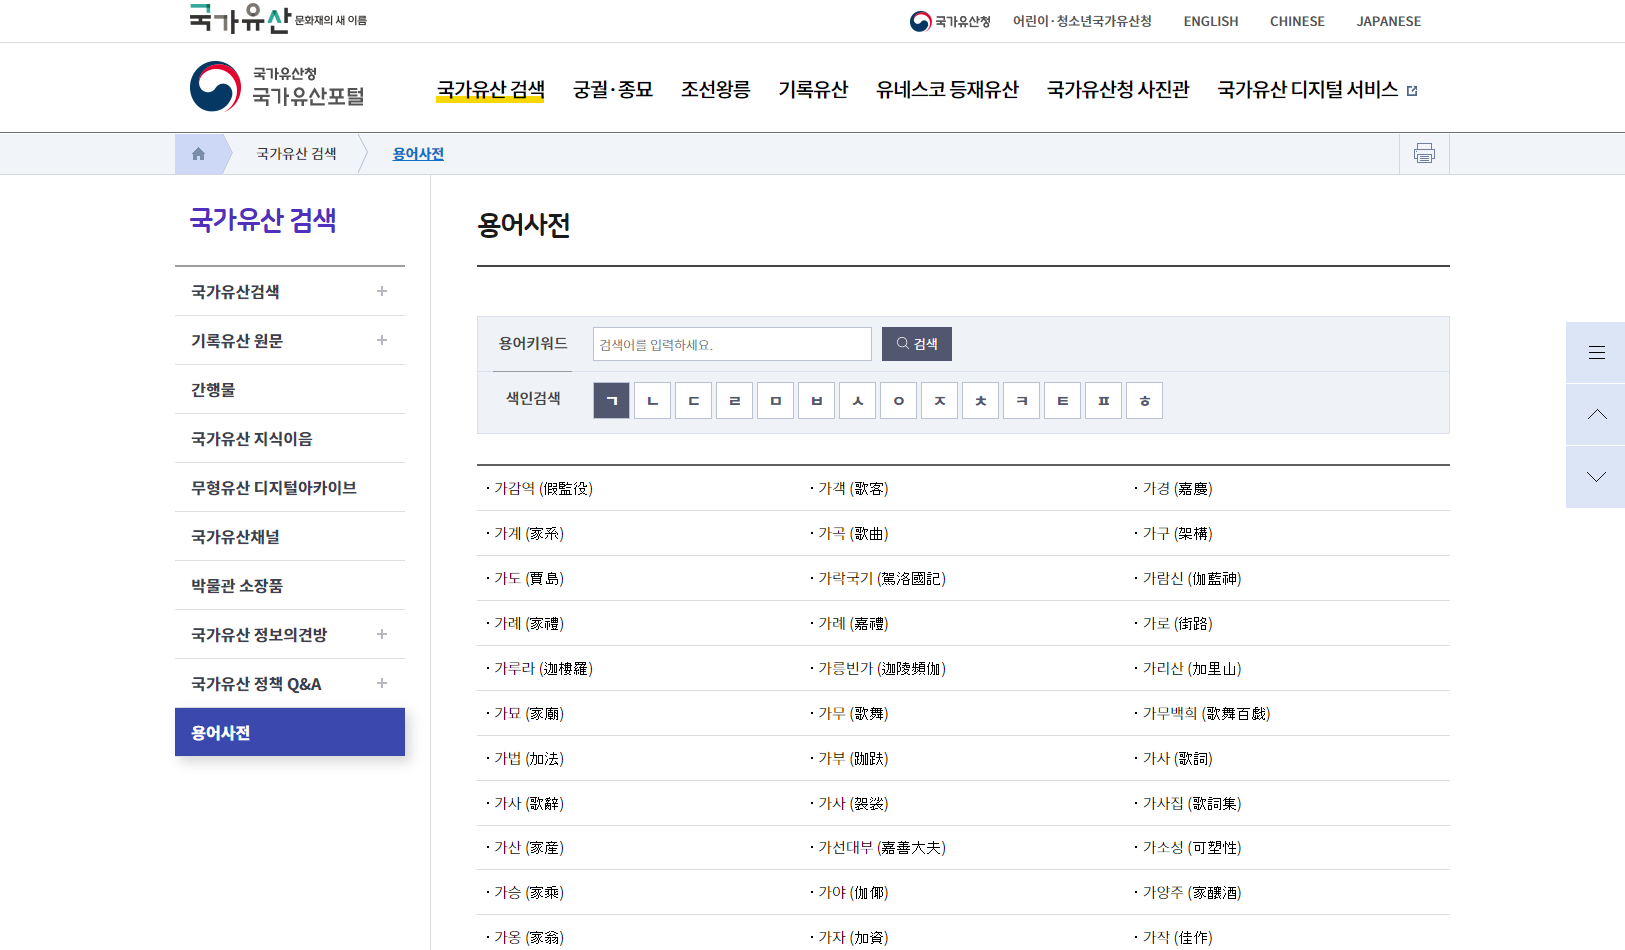Expand the 국가유산검색 sidebar item
Image resolution: width=1625 pixels, height=950 pixels.
pyautogui.click(x=381, y=291)
